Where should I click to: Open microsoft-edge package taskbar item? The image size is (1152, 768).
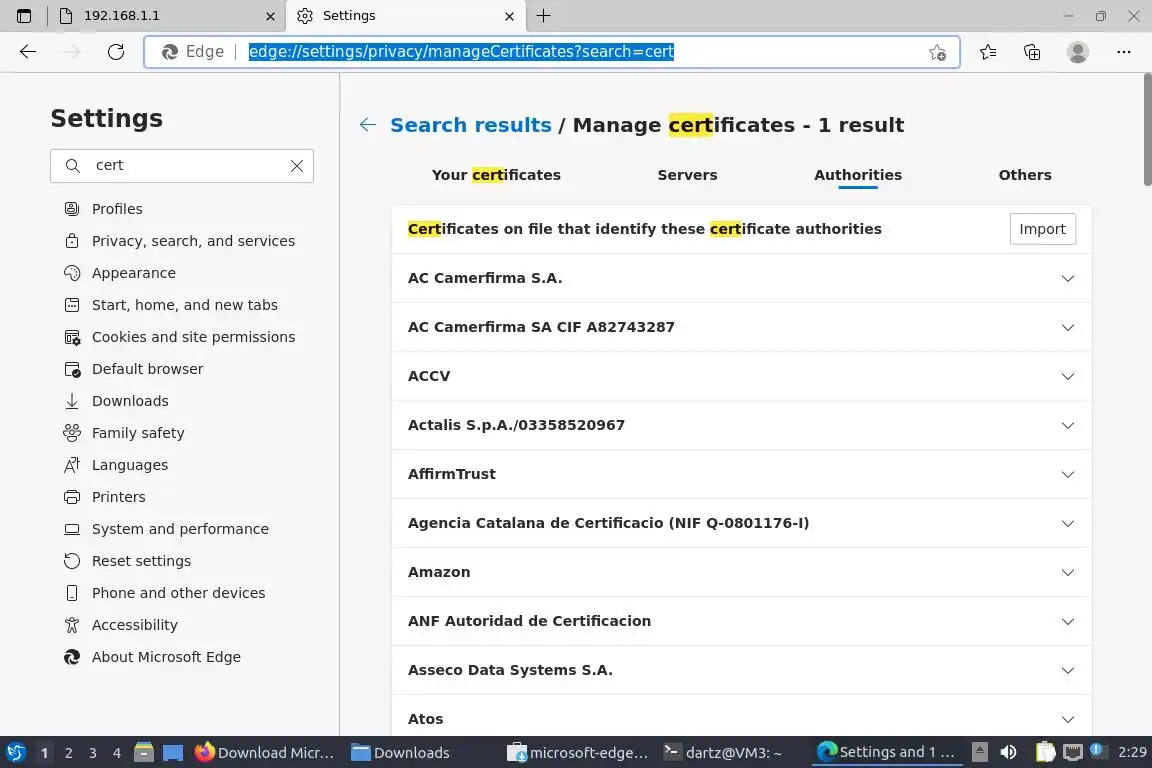coord(578,752)
